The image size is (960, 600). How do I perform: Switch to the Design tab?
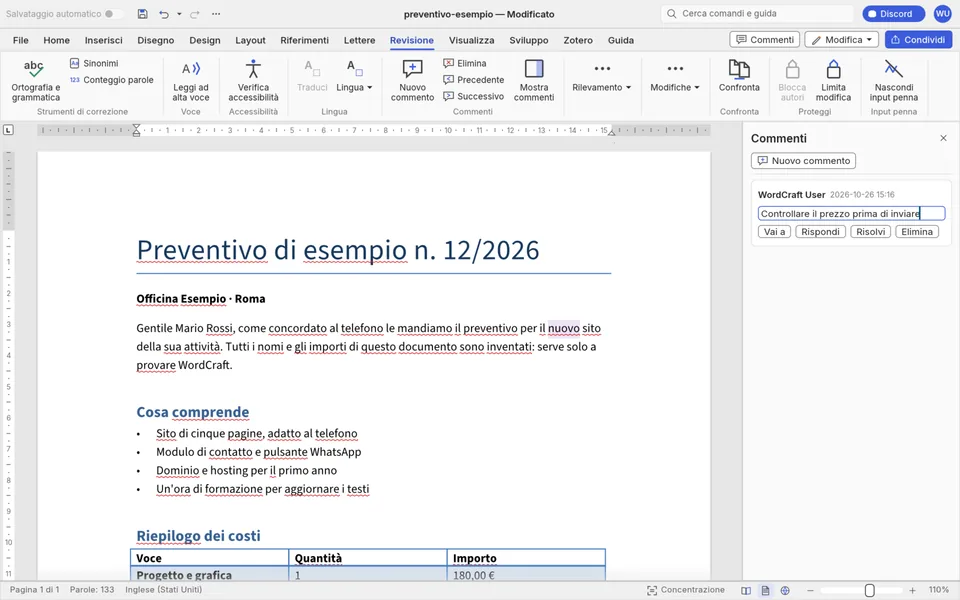[x=204, y=40]
